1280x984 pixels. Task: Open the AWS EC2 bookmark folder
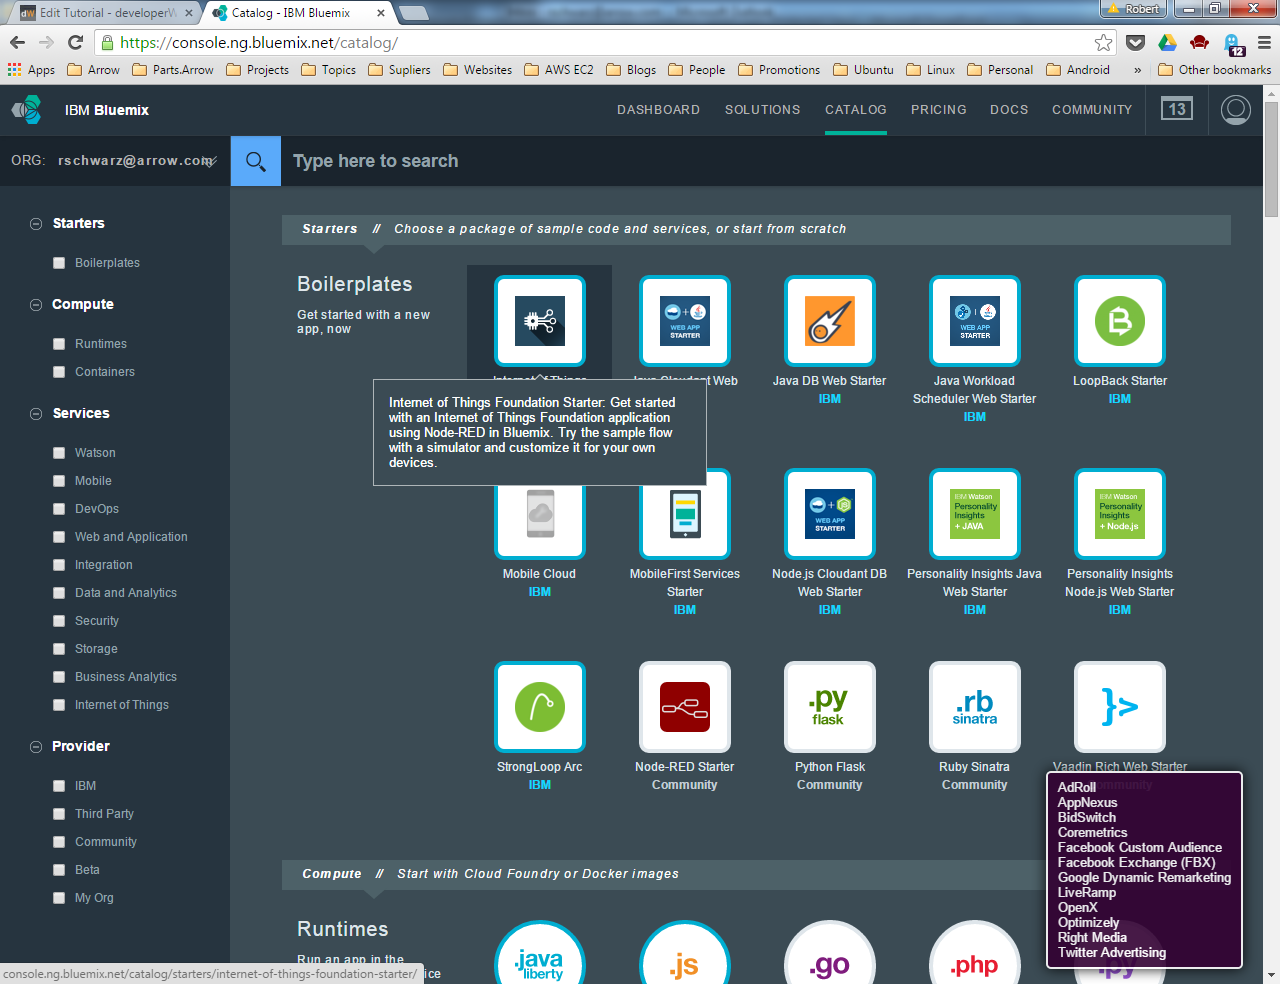click(559, 70)
